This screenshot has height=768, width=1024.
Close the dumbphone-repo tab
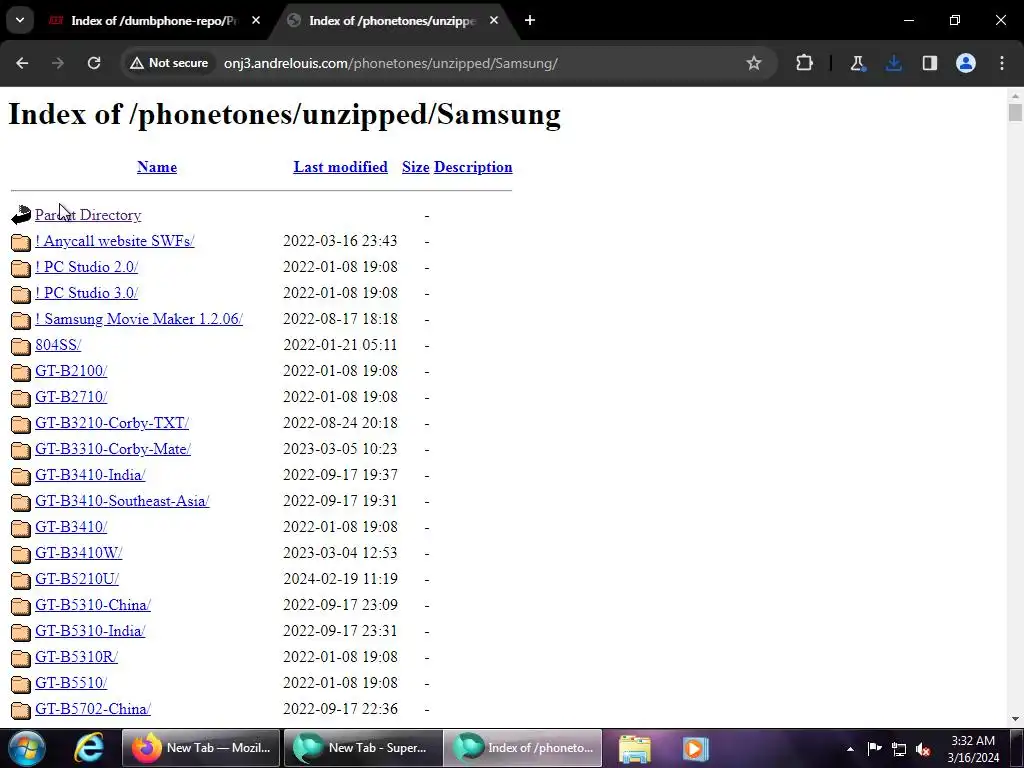pos(256,20)
